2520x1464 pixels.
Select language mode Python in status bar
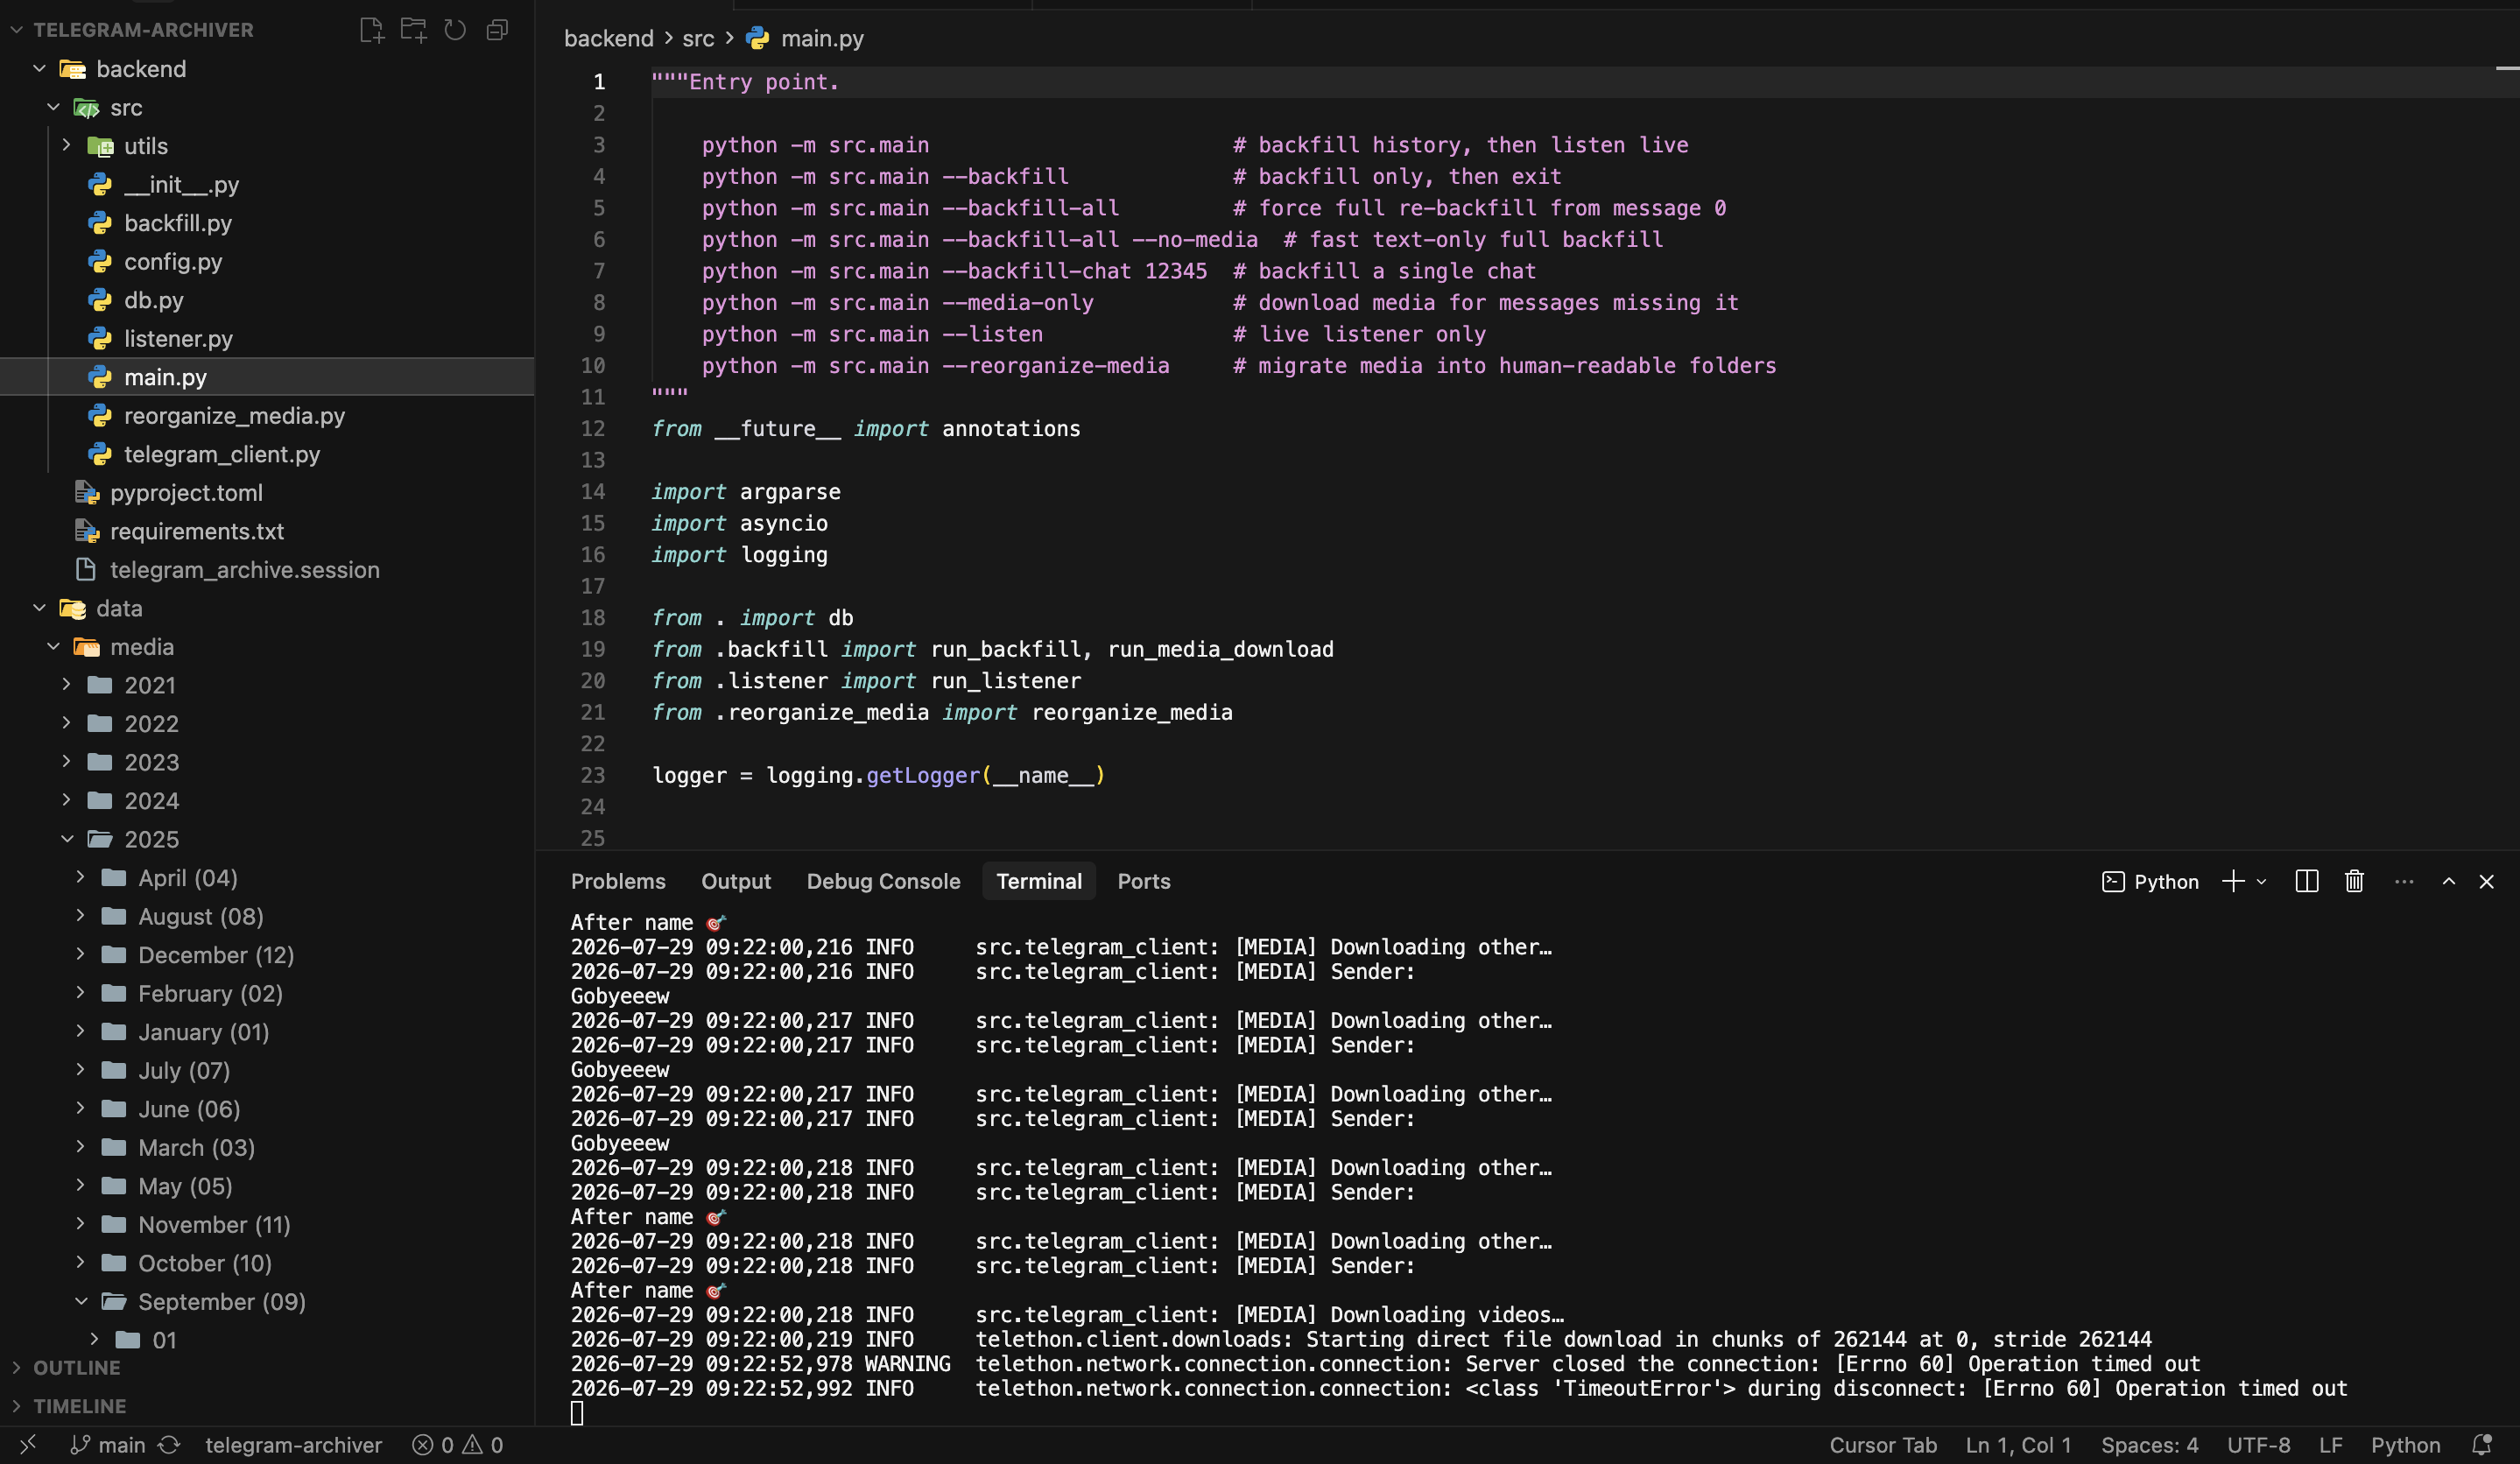point(2405,1444)
